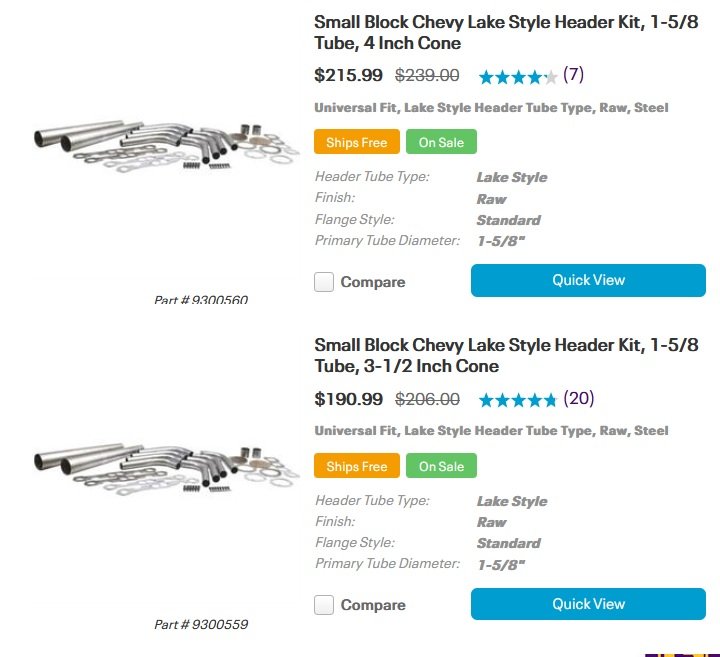720x657 pixels.
Task: Click the Part # 9300559 label
Action: 201,625
